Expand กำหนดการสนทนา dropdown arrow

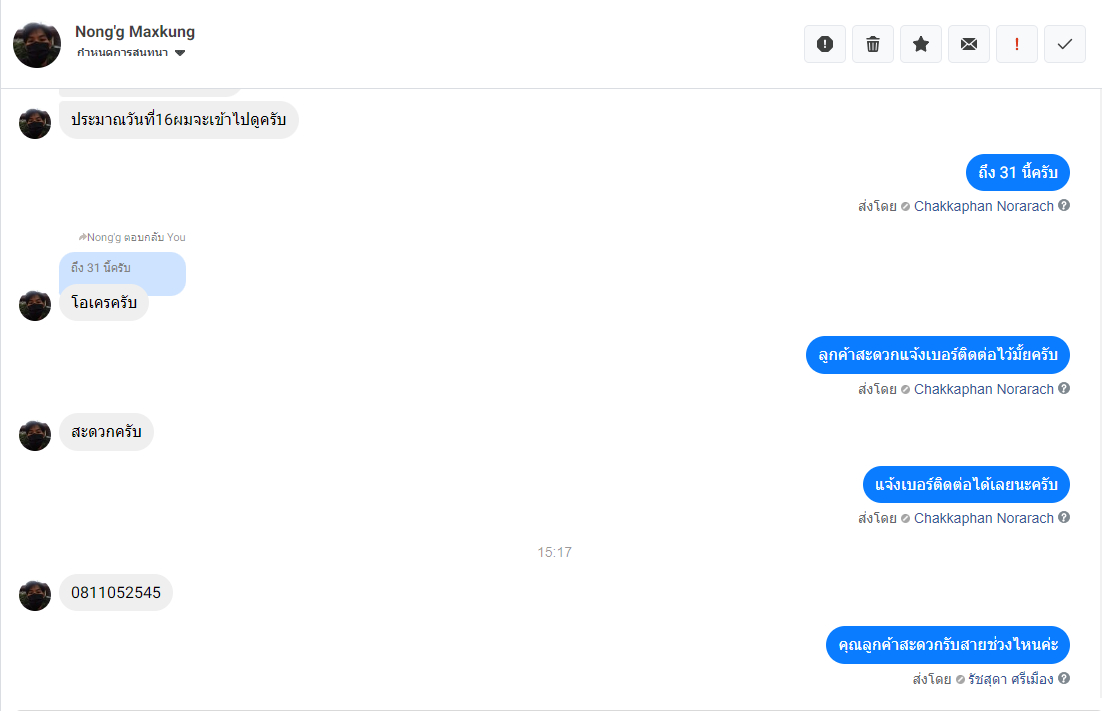coord(180,53)
